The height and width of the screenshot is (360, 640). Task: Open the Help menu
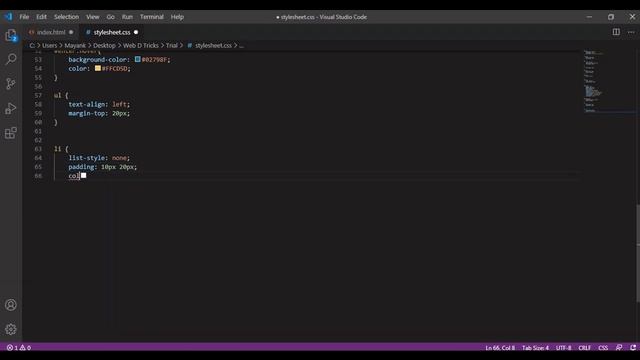pos(177,17)
